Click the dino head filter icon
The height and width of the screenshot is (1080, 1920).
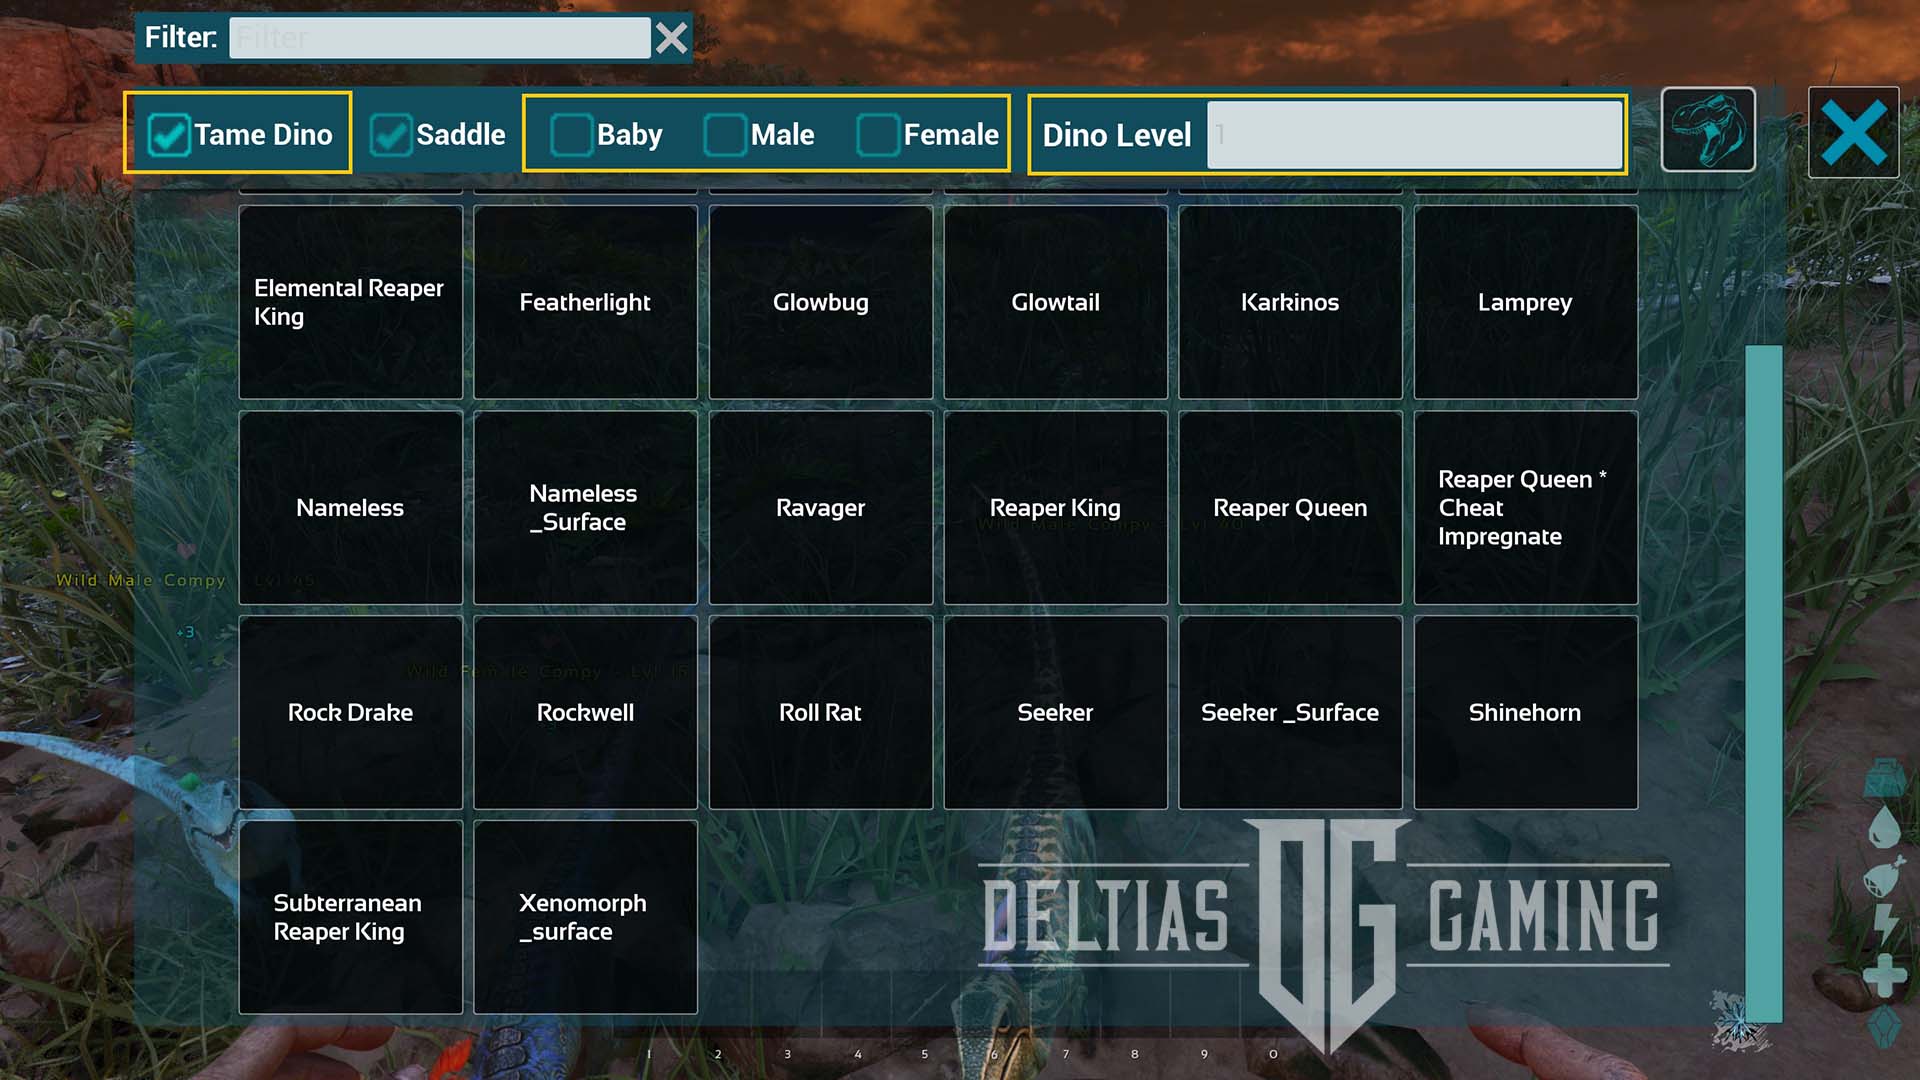pyautogui.click(x=1709, y=131)
